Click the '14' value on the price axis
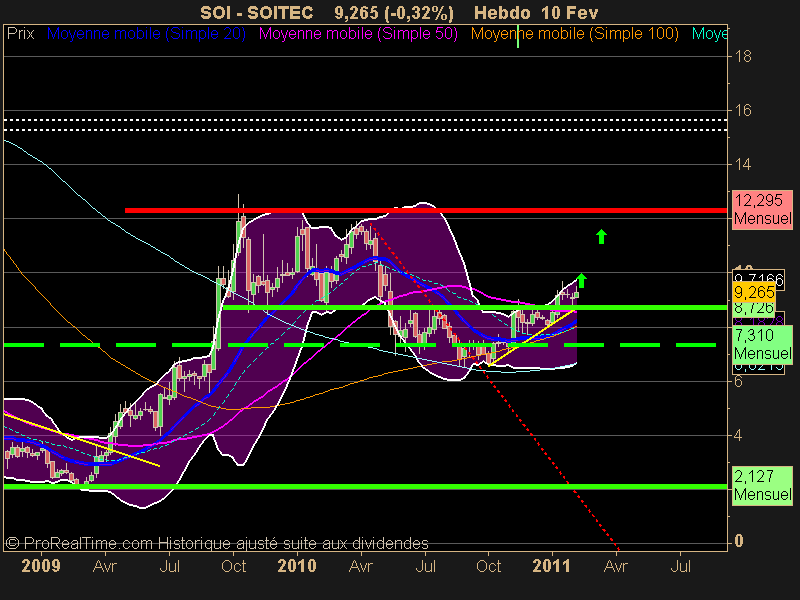Image resolution: width=800 pixels, height=600 pixels. pyautogui.click(x=743, y=164)
